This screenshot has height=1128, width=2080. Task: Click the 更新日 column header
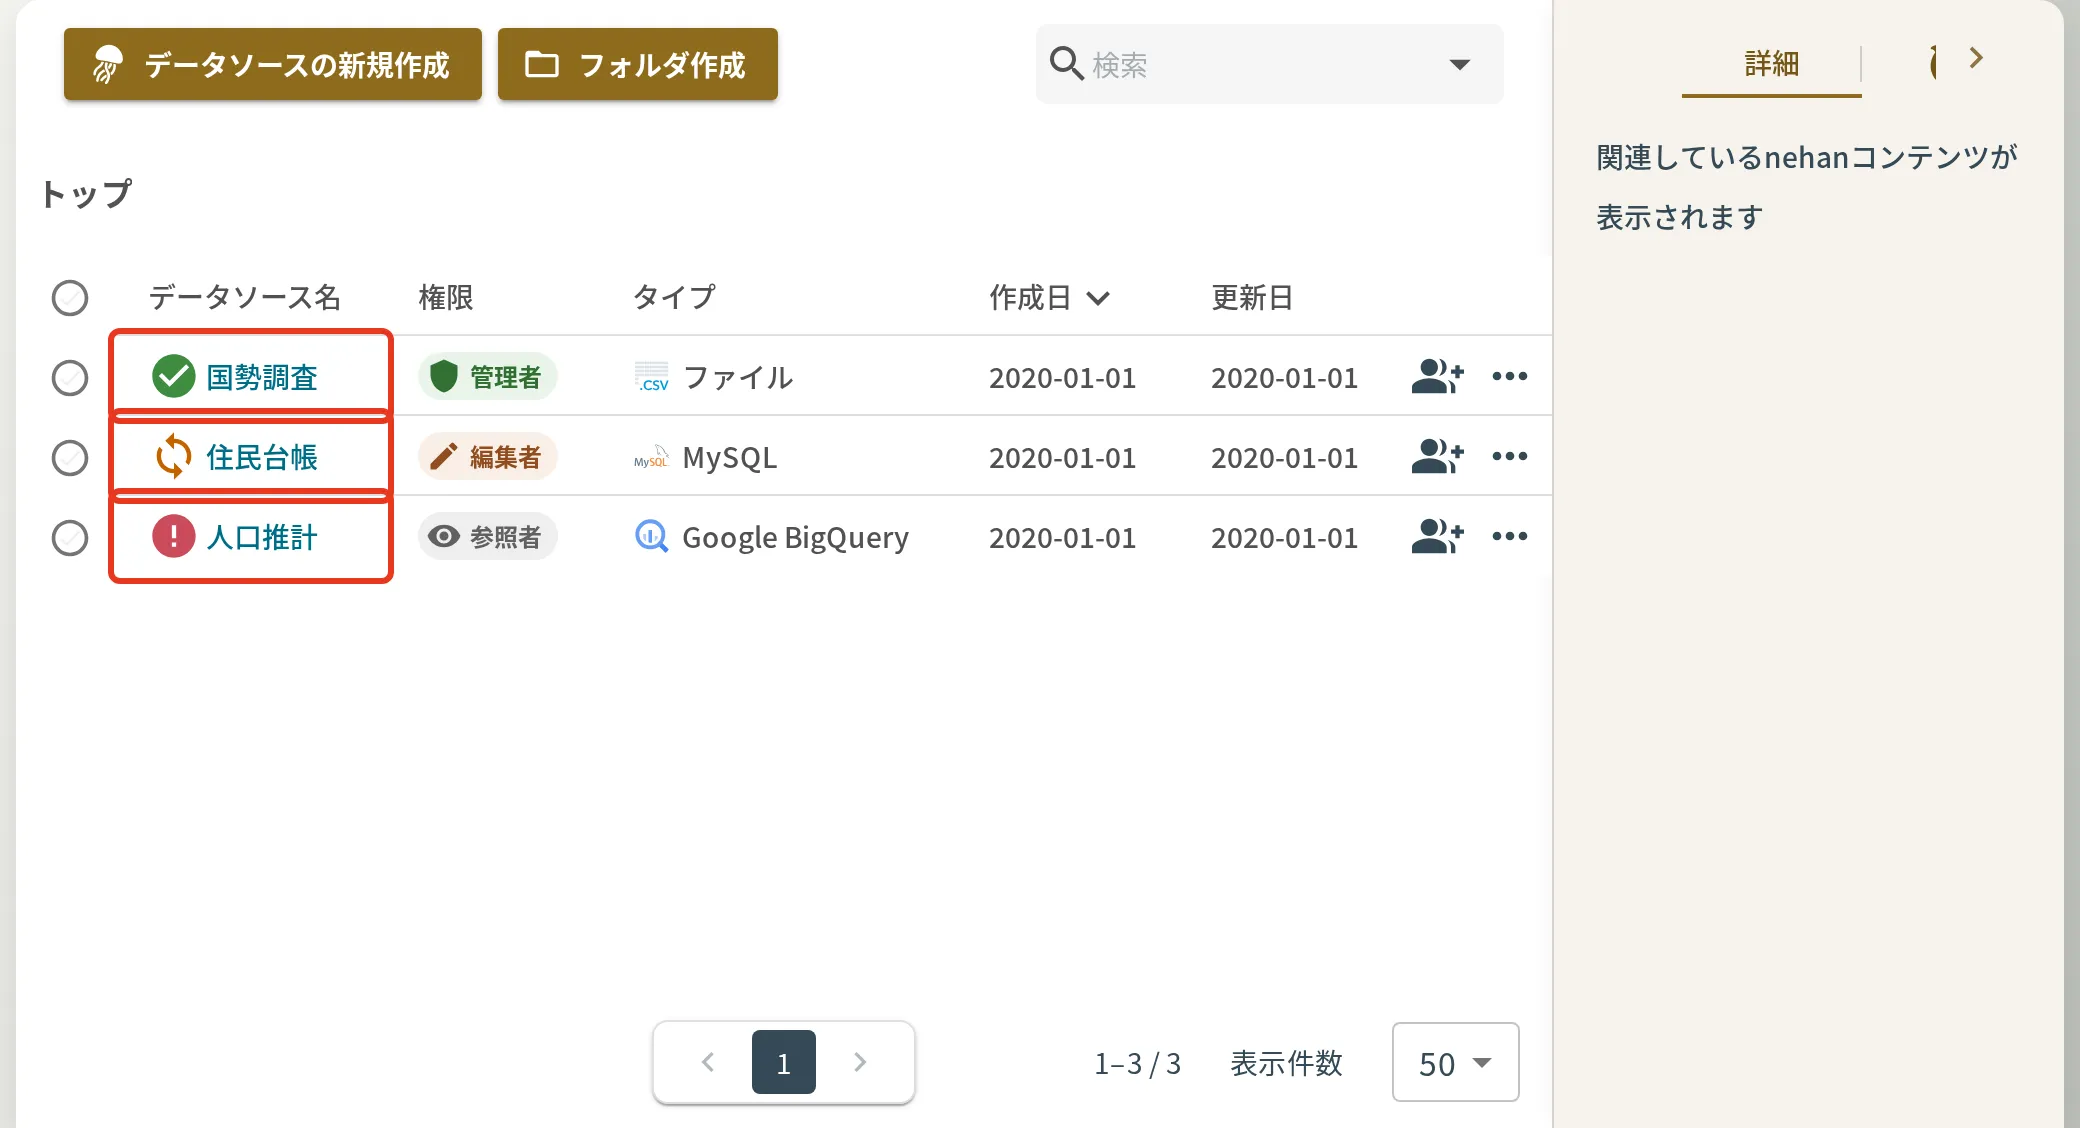[1252, 297]
